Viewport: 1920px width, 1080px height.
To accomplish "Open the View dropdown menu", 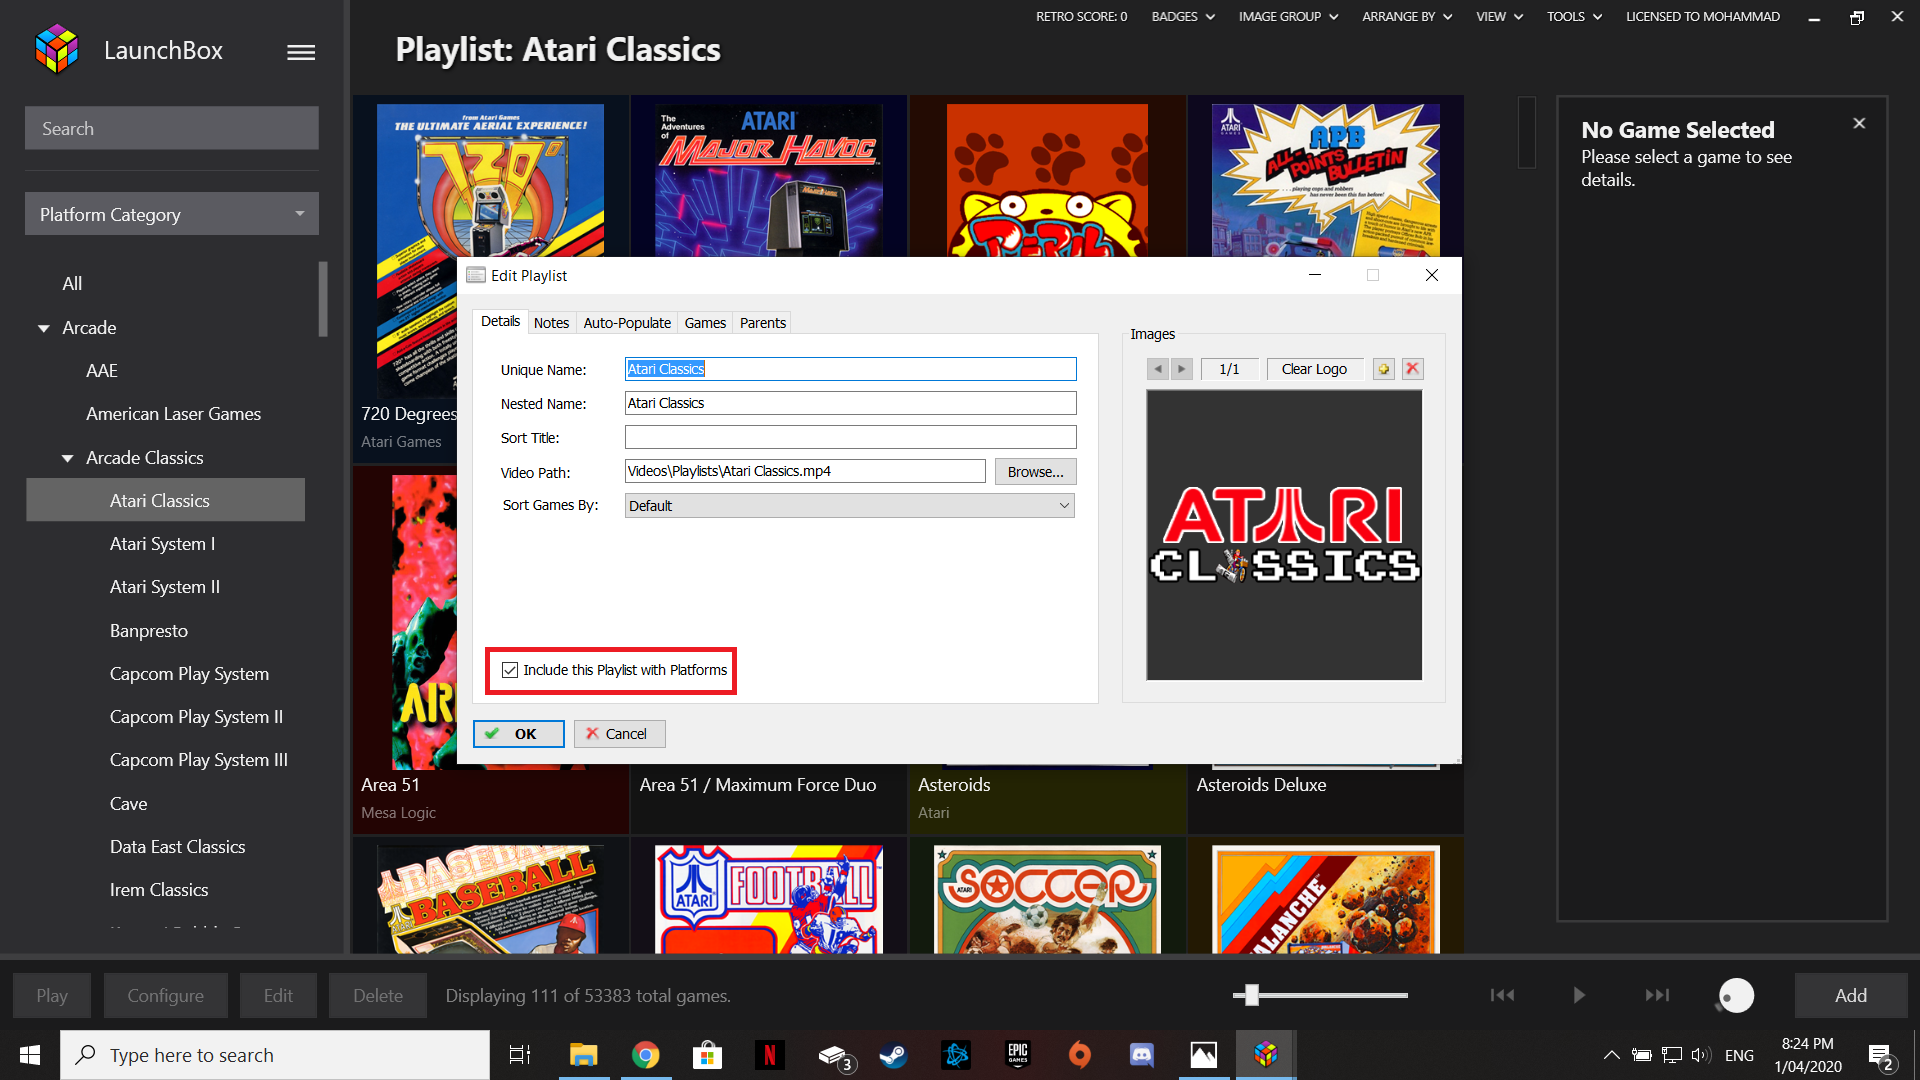I will (x=1499, y=16).
